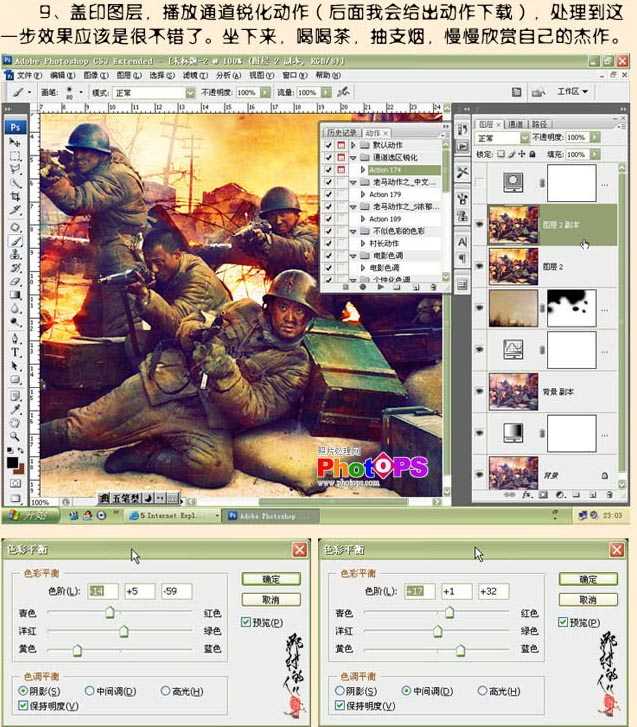
Task: Toggle Quick Mask mode icon
Action: click(x=15, y=484)
